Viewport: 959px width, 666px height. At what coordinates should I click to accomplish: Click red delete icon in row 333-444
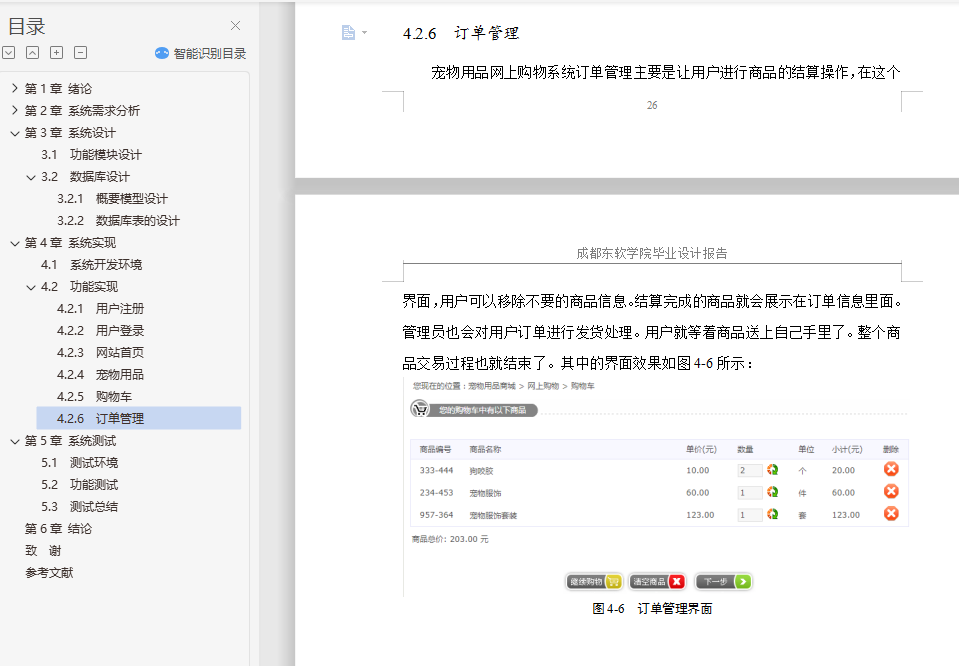(891, 469)
